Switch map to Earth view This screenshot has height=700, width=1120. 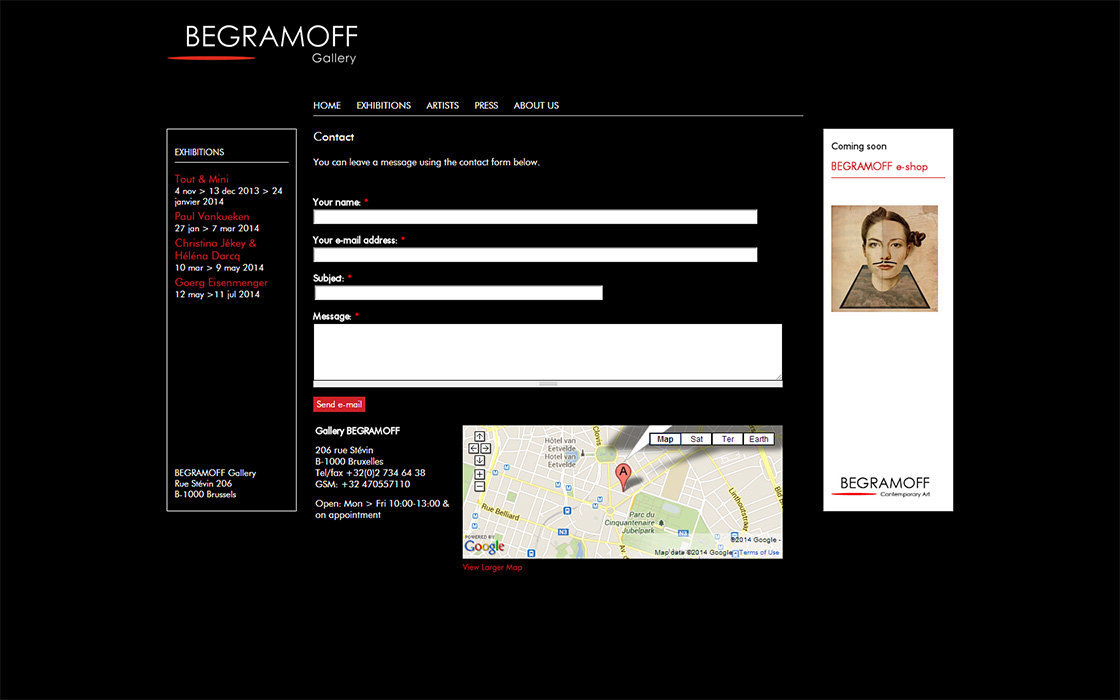[759, 439]
